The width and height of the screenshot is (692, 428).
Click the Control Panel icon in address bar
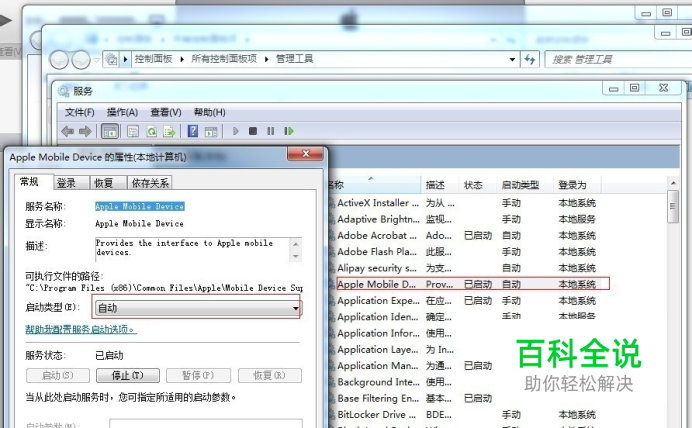click(x=112, y=59)
